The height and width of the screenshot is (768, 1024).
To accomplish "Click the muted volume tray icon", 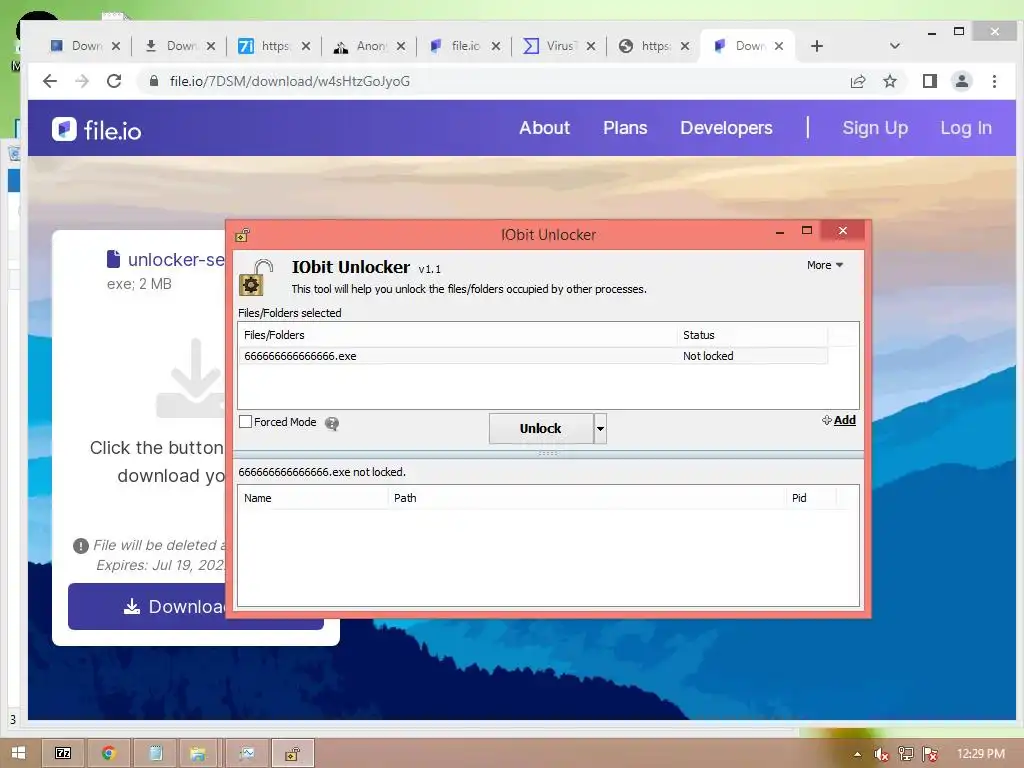I will click(881, 754).
